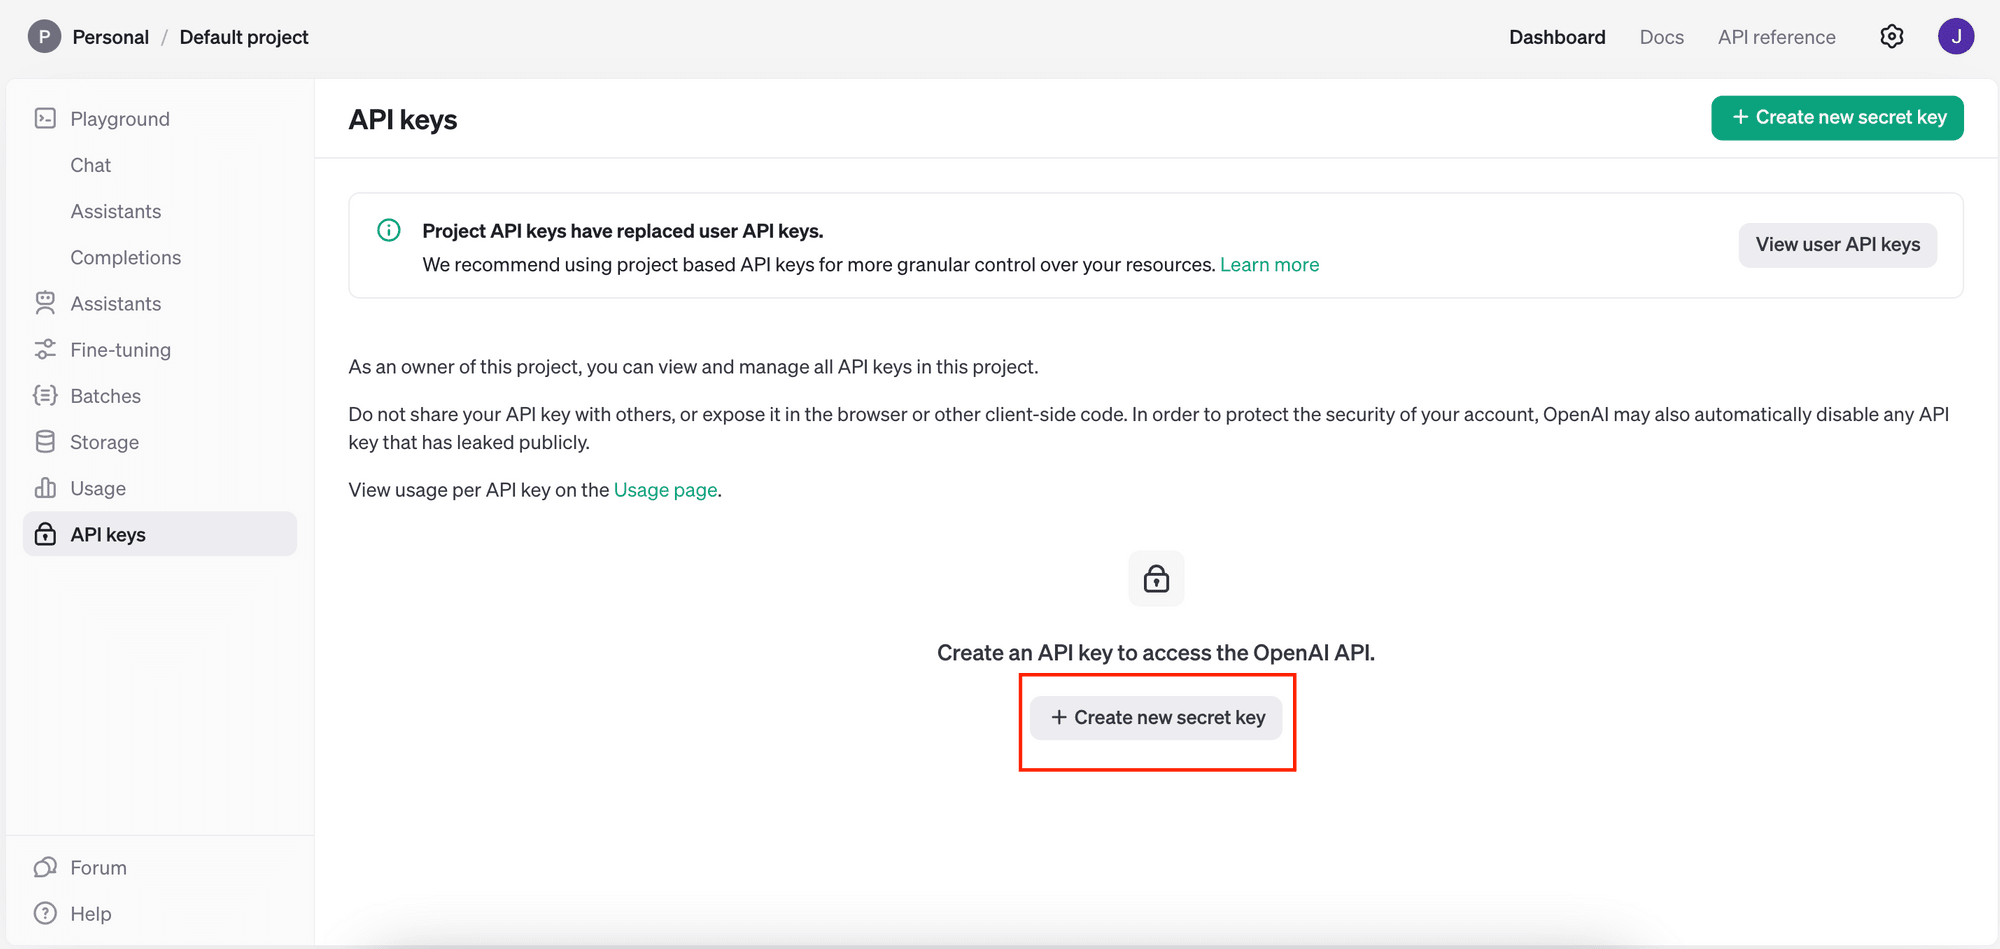Open the API reference tab
2000x949 pixels.
1777,36
